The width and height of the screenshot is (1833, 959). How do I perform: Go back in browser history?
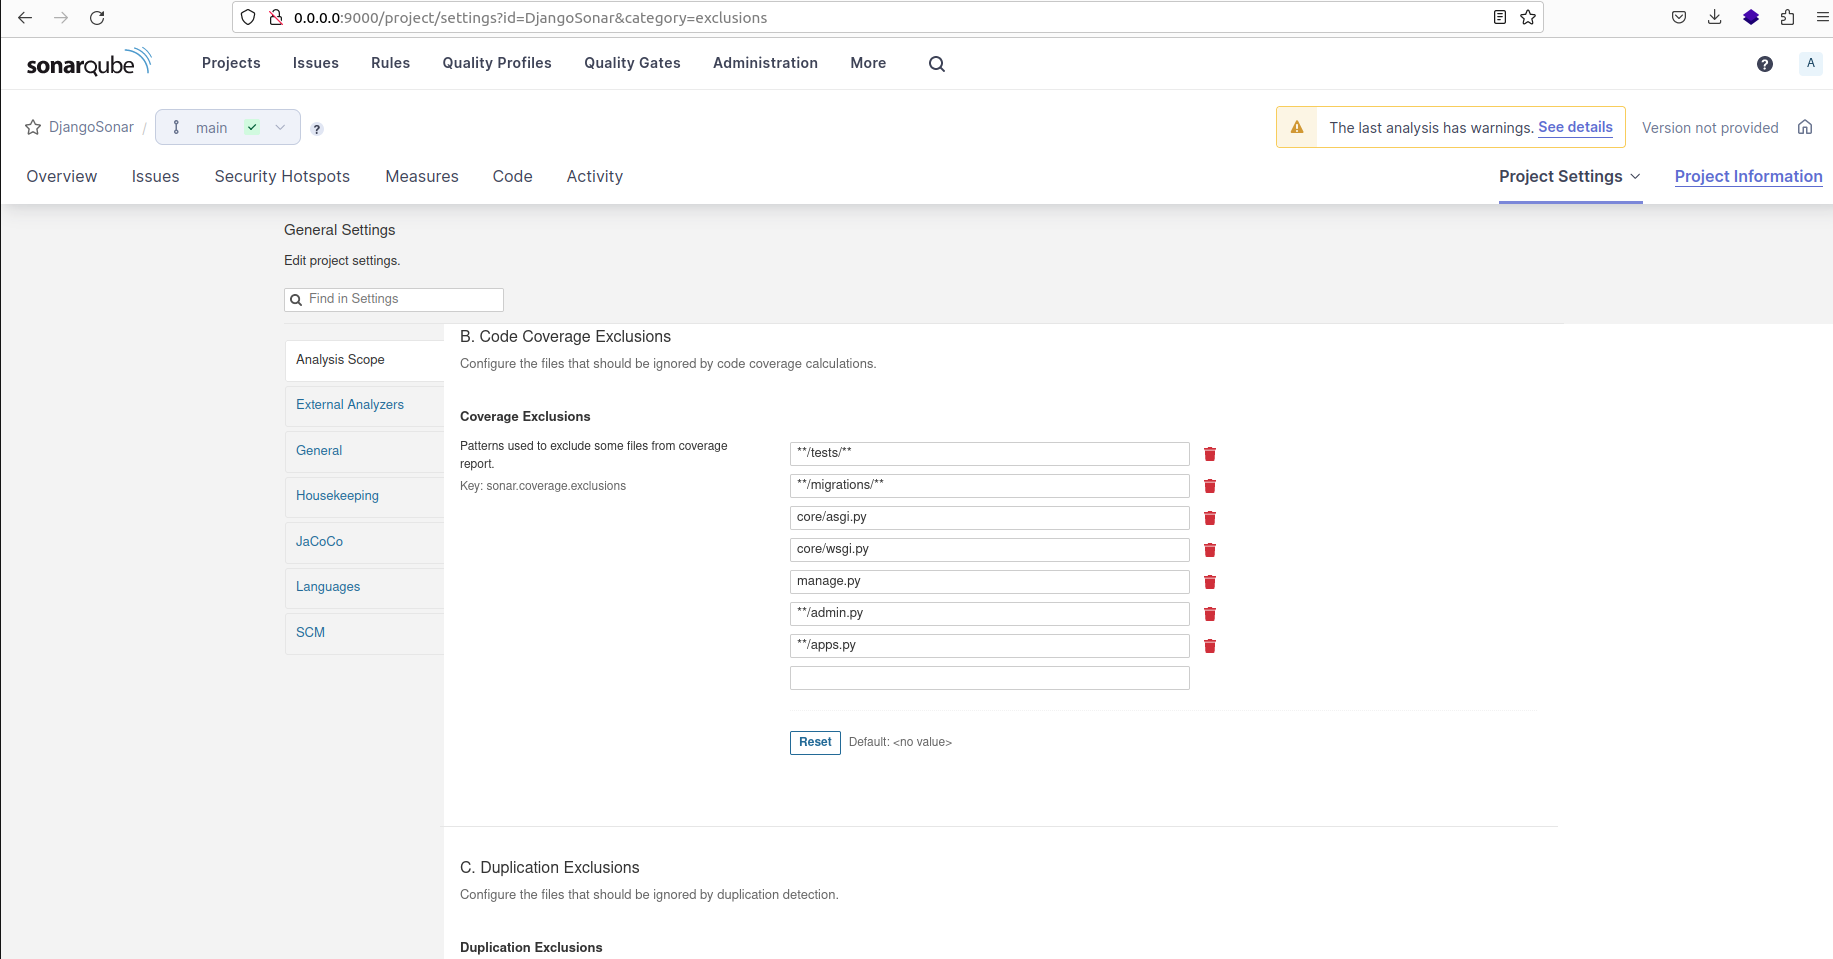[x=25, y=18]
